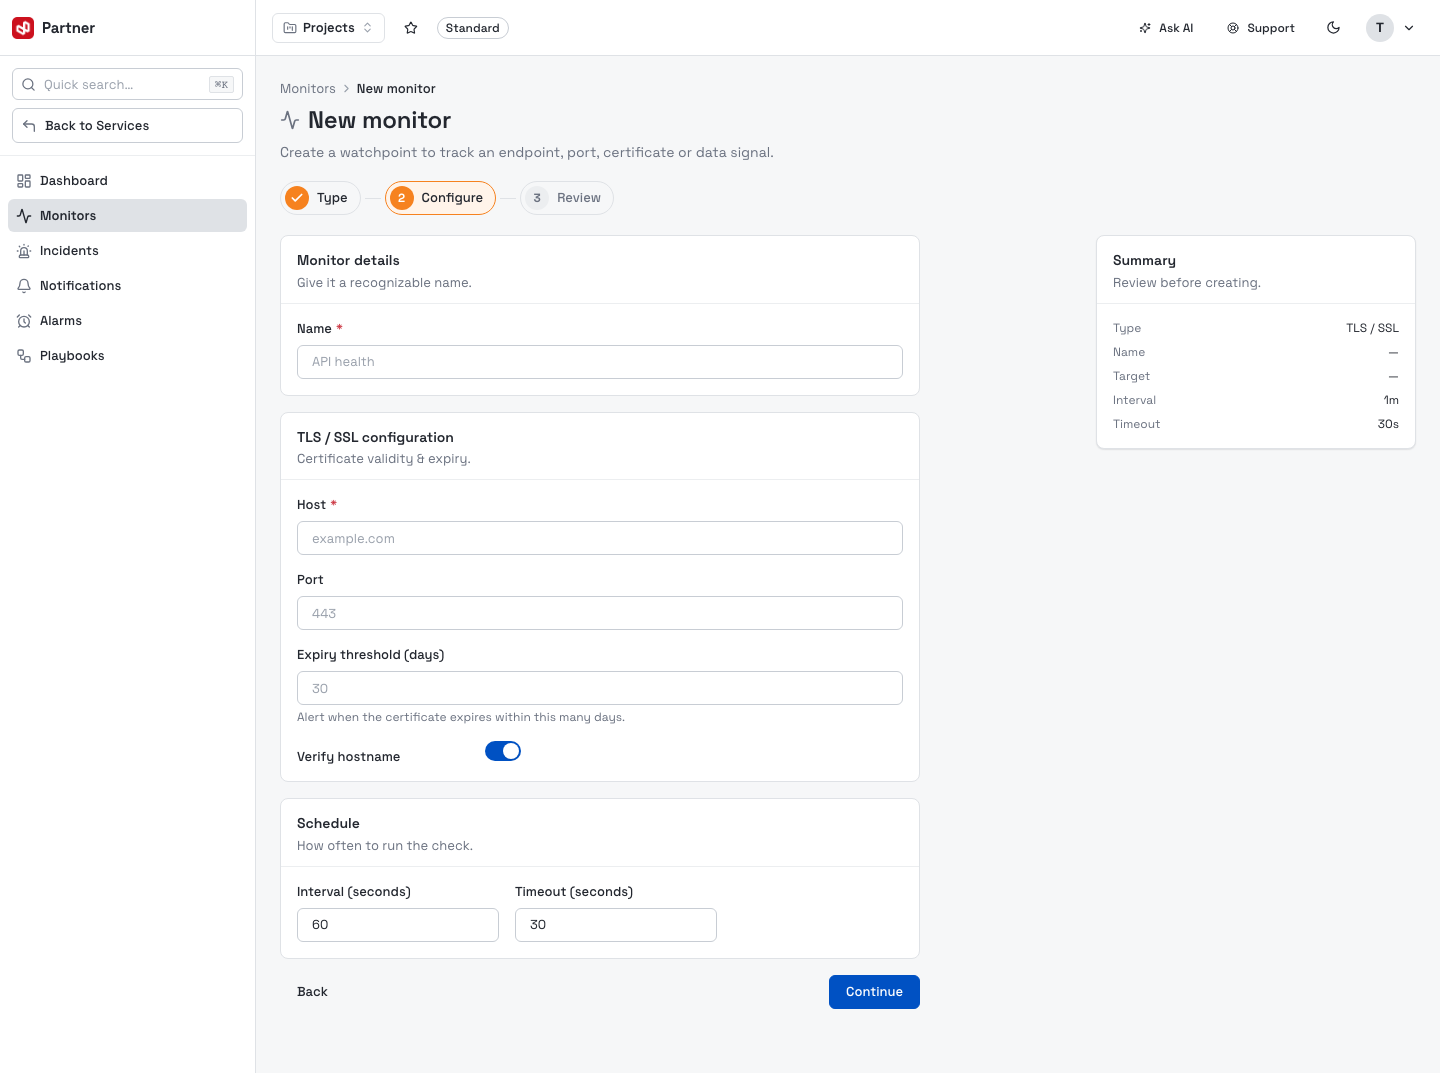The height and width of the screenshot is (1073, 1440).
Task: Return to the Type step
Action: coord(320,198)
